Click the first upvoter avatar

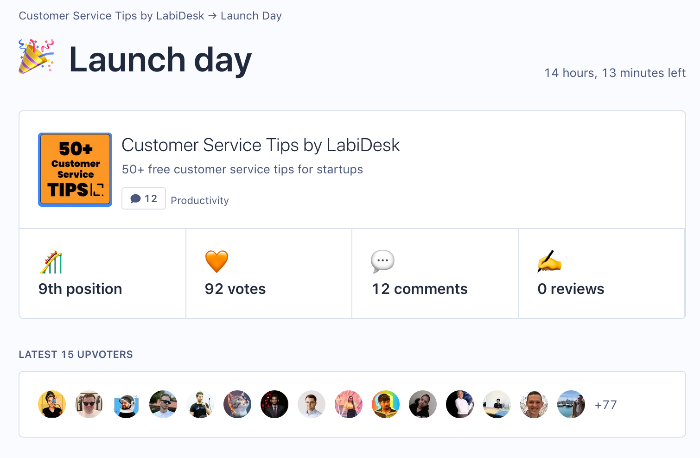[52, 404]
